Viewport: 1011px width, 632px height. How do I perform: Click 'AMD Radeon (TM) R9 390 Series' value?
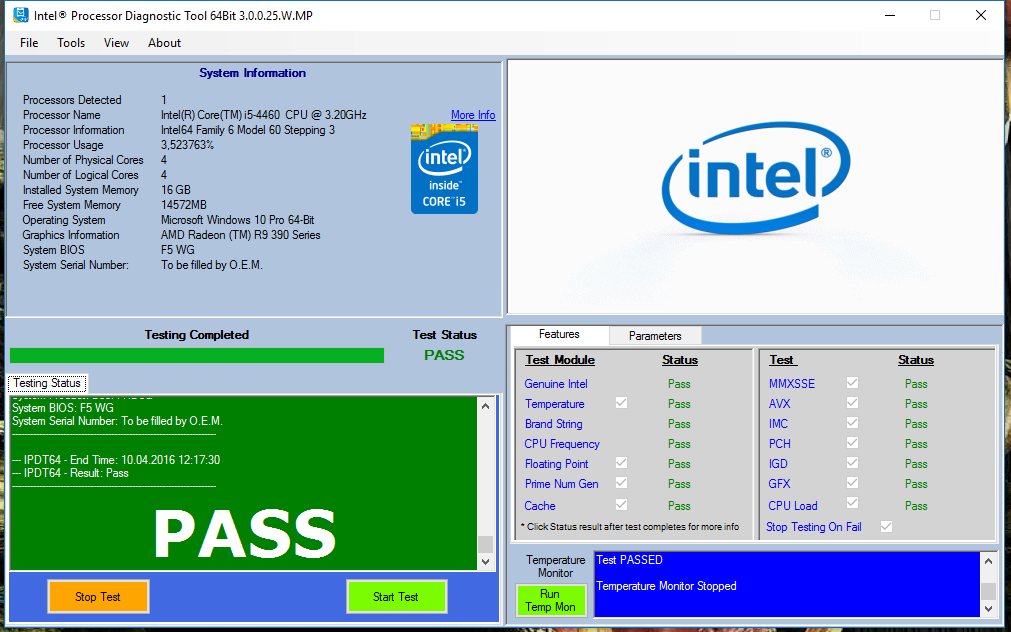coord(240,235)
